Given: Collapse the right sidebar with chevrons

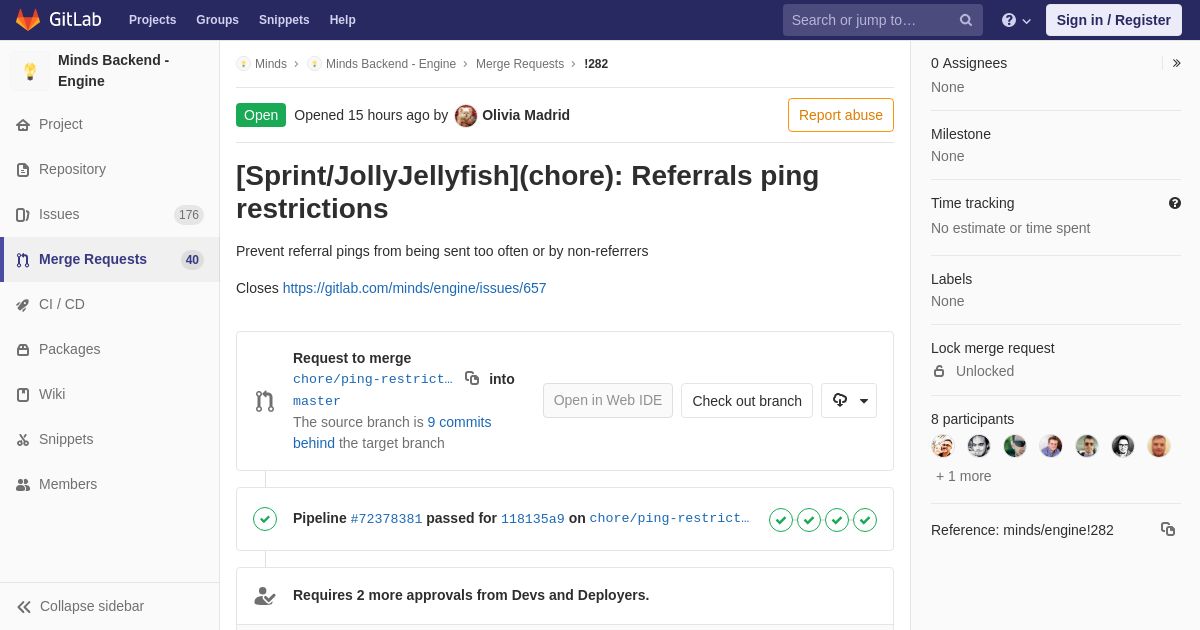Looking at the screenshot, I should [x=1176, y=63].
